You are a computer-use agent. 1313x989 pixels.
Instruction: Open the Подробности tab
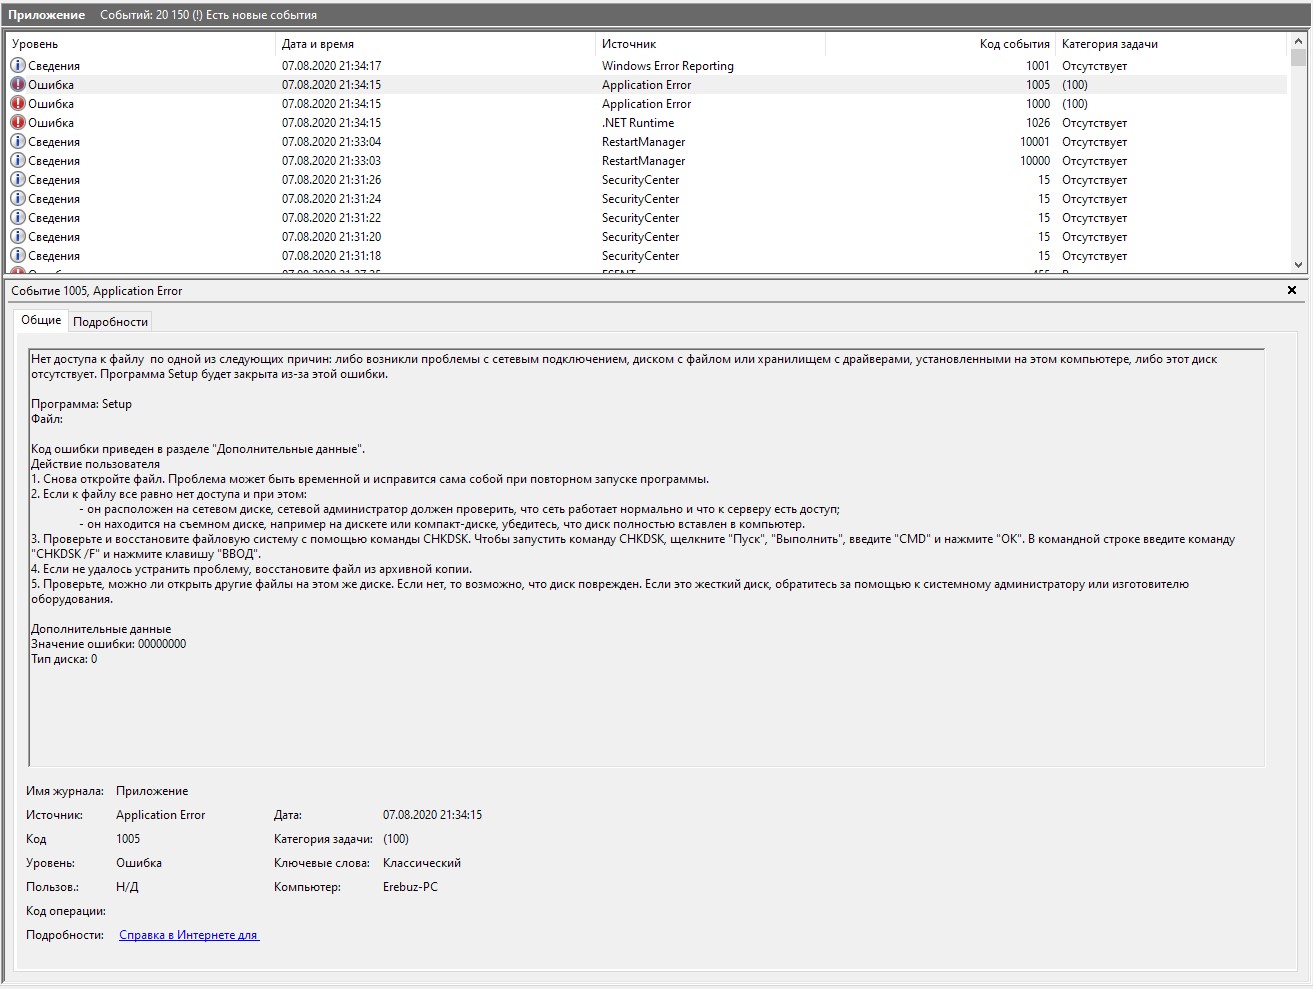pyautogui.click(x=110, y=322)
